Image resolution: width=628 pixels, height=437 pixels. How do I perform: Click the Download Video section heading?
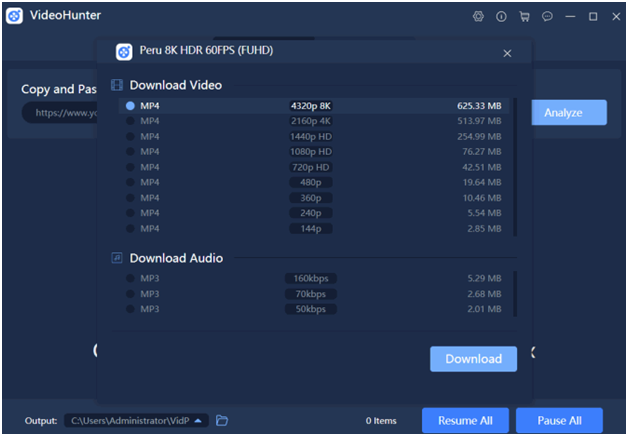click(x=175, y=85)
